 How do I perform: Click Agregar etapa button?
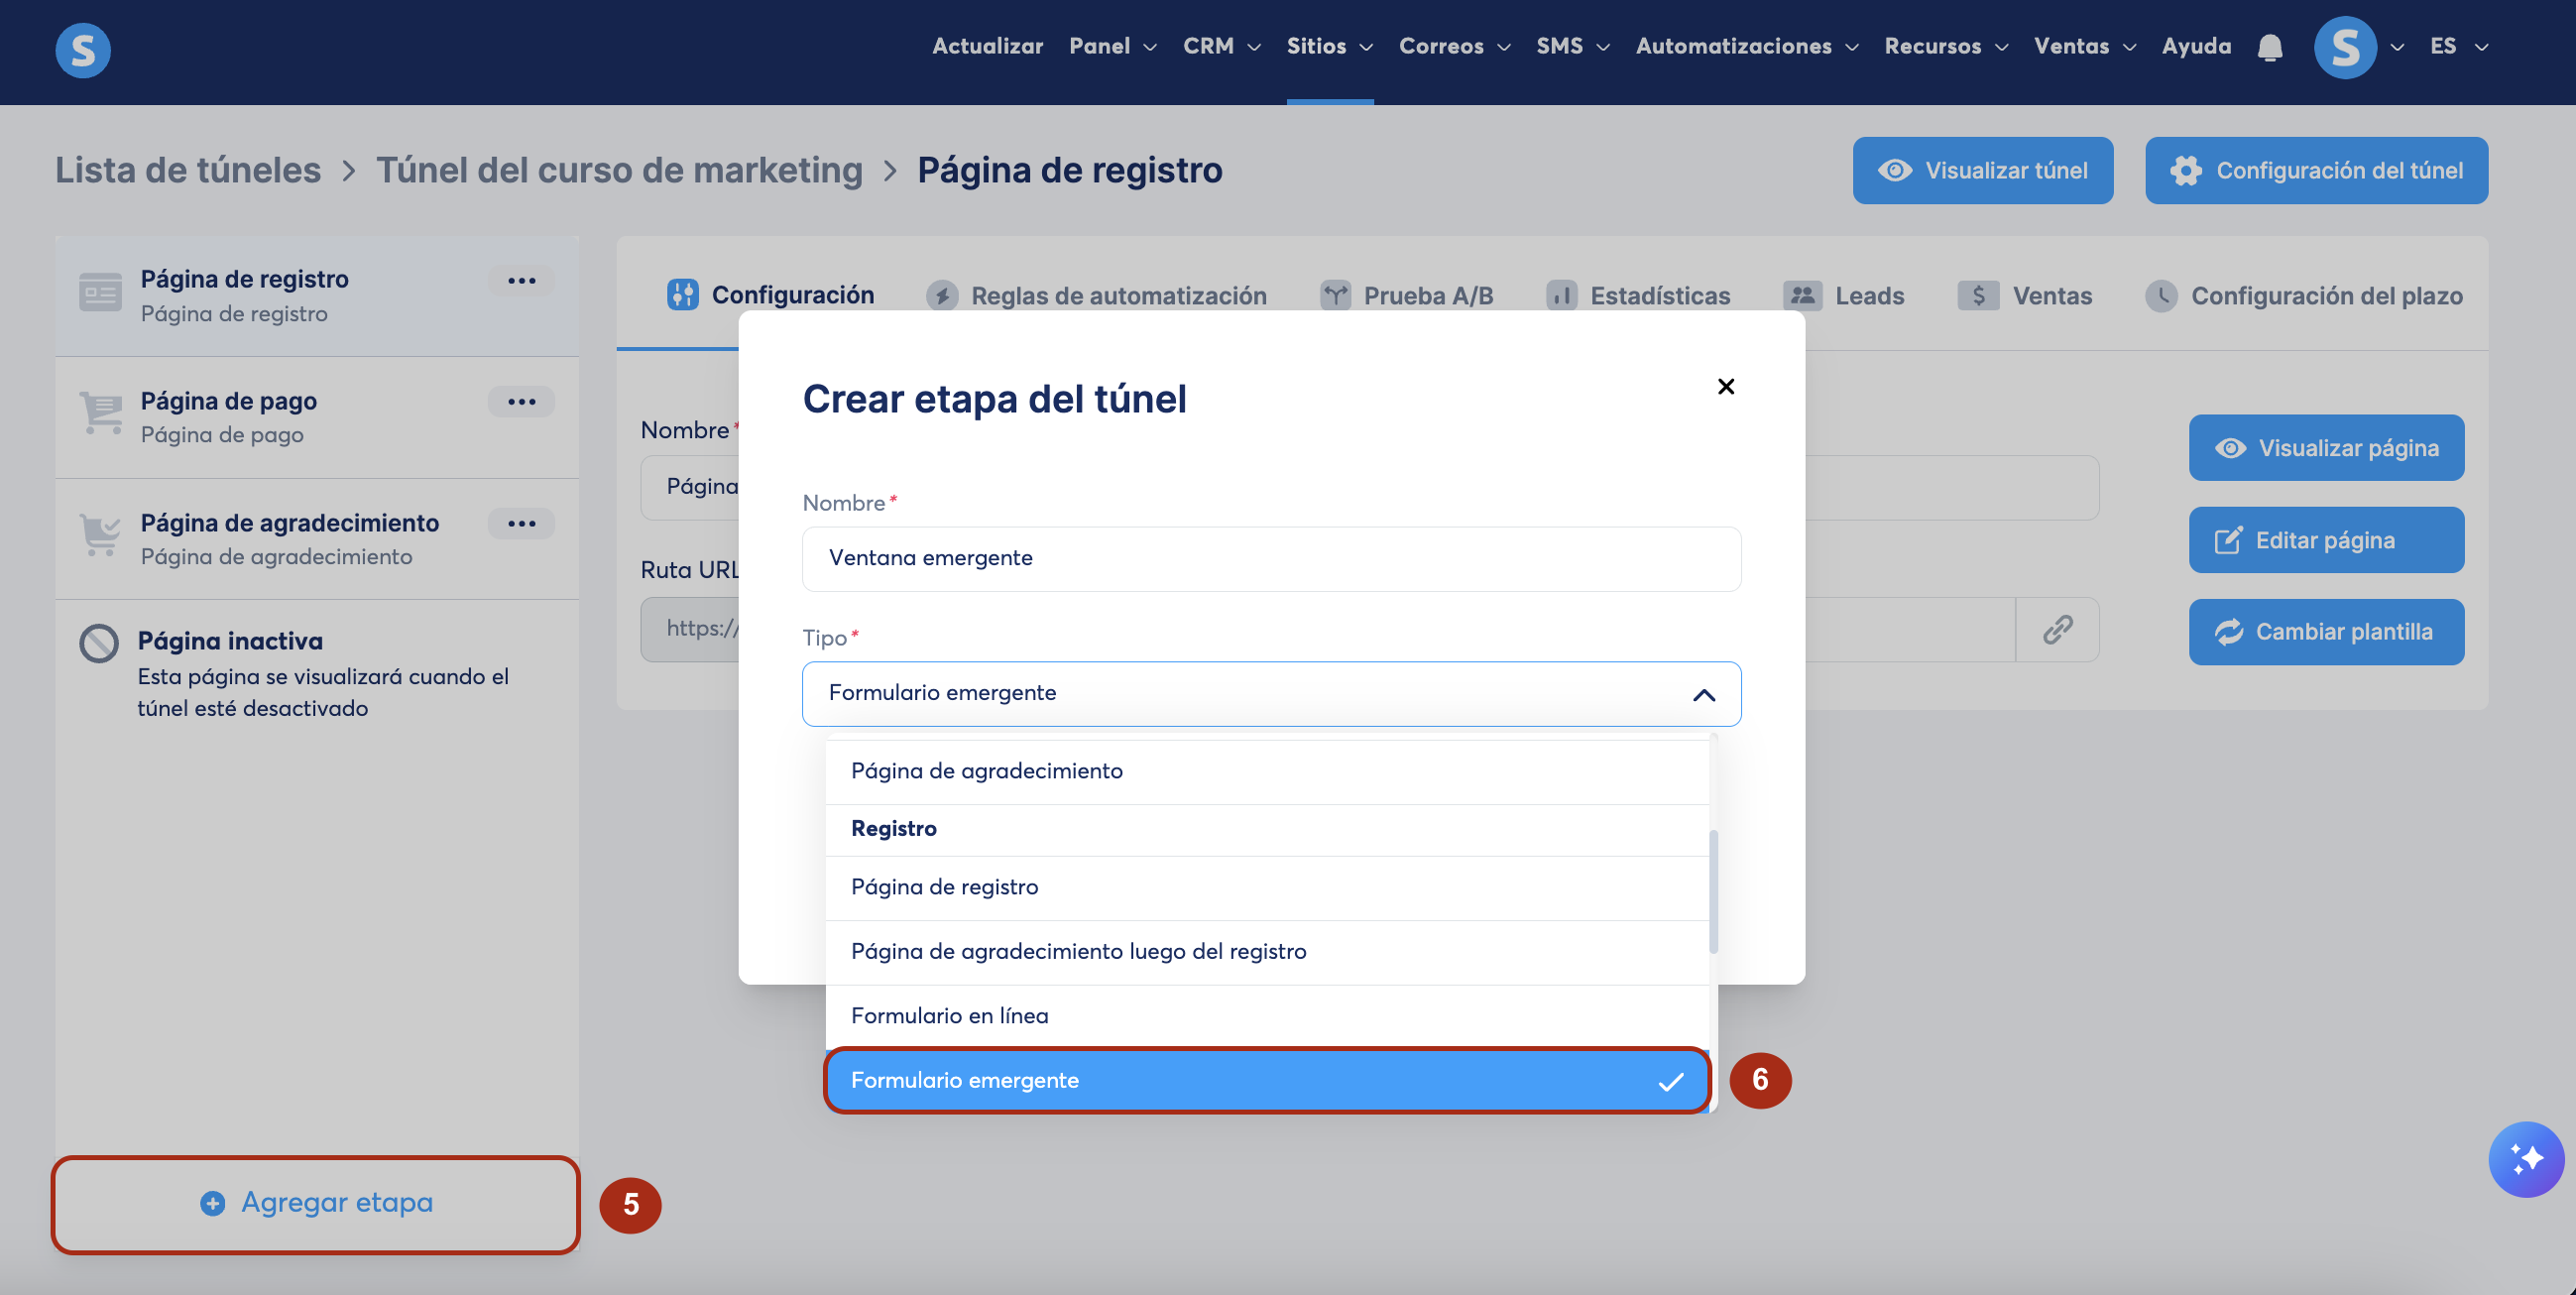tap(316, 1203)
